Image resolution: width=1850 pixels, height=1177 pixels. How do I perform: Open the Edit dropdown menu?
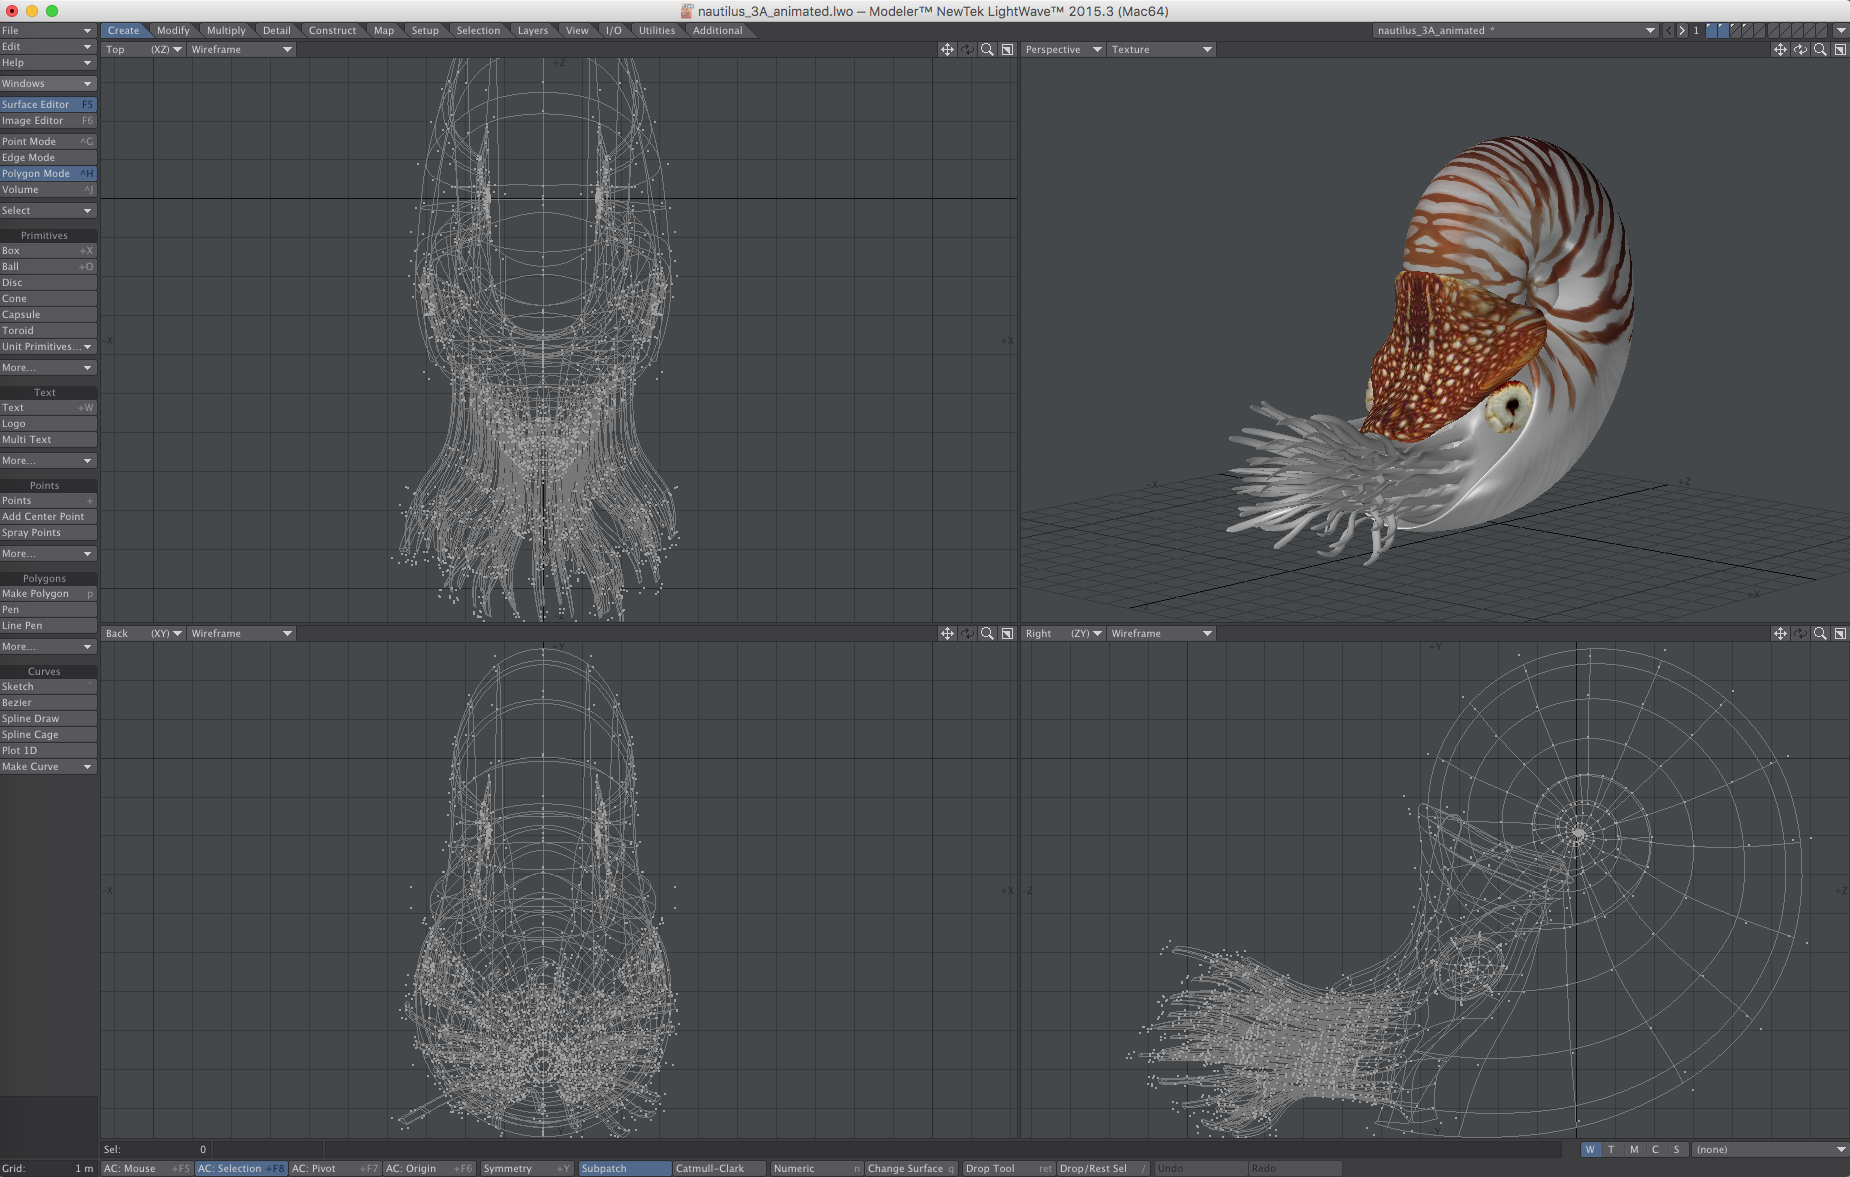tap(48, 46)
